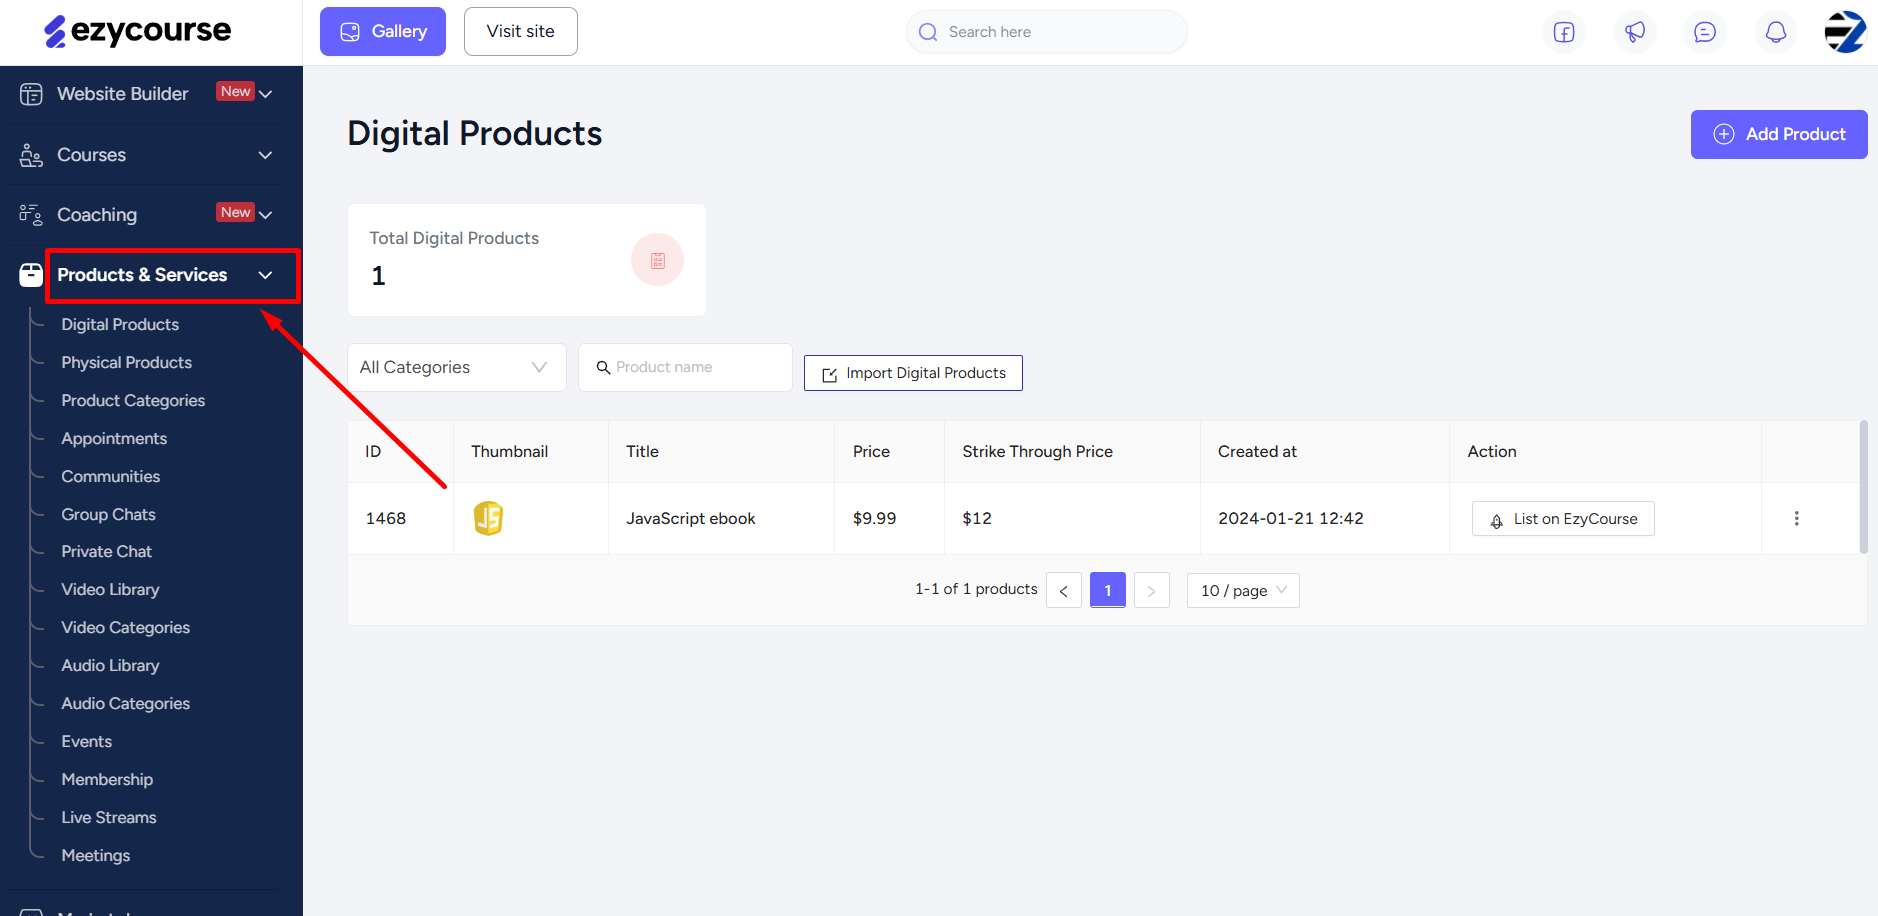
Task: Open the chat messages icon
Action: click(1705, 32)
